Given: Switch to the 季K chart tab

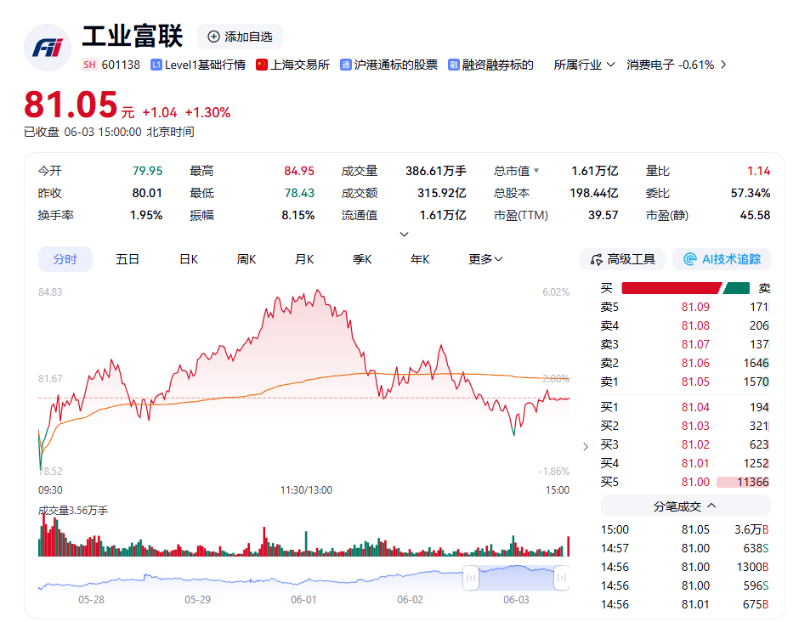Looking at the screenshot, I should pos(362,259).
